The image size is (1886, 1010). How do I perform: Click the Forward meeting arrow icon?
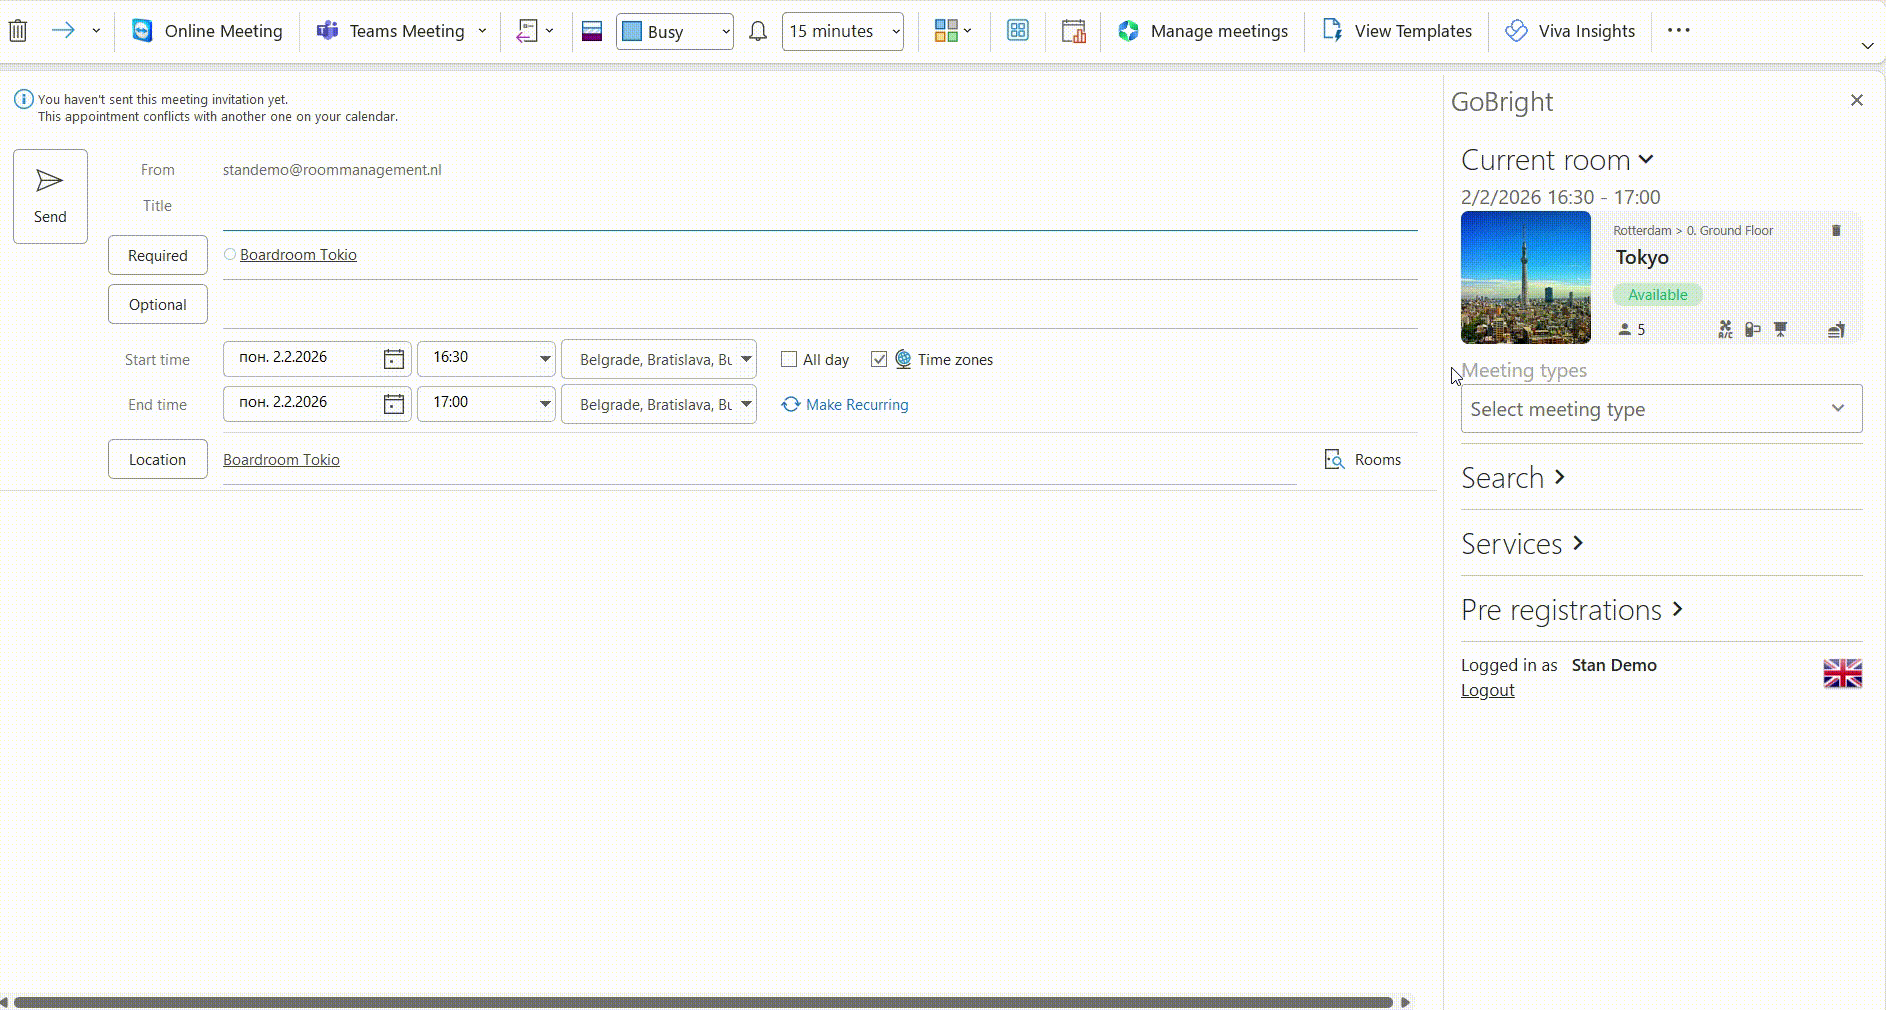click(64, 31)
